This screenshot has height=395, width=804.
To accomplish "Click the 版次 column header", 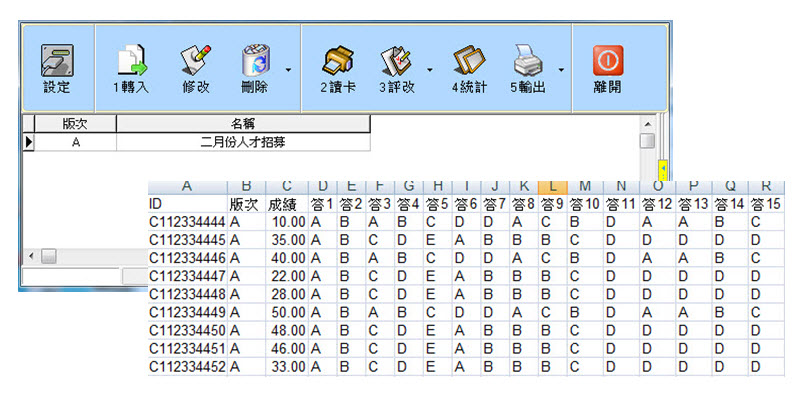I will point(75,124).
